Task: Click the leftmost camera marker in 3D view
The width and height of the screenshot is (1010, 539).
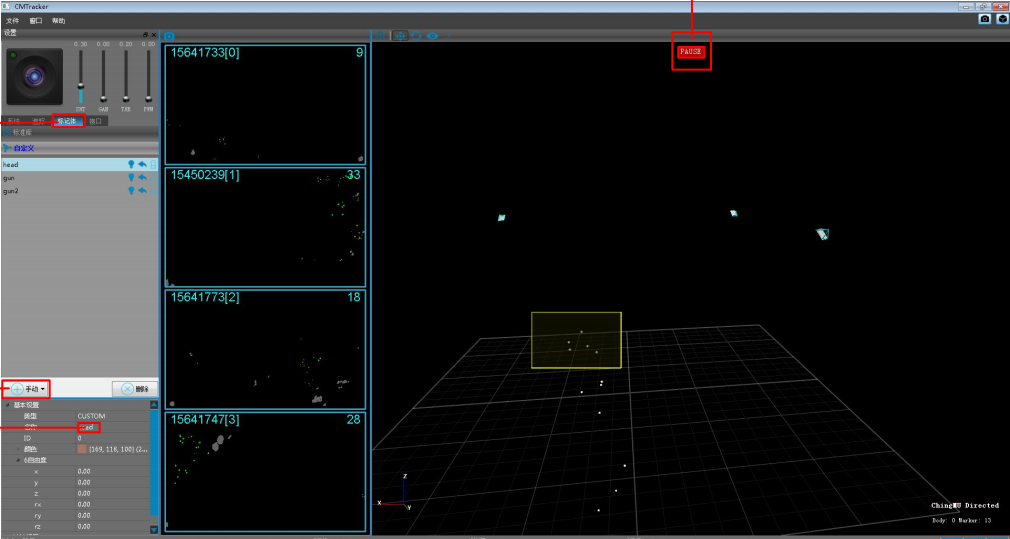Action: 502,218
